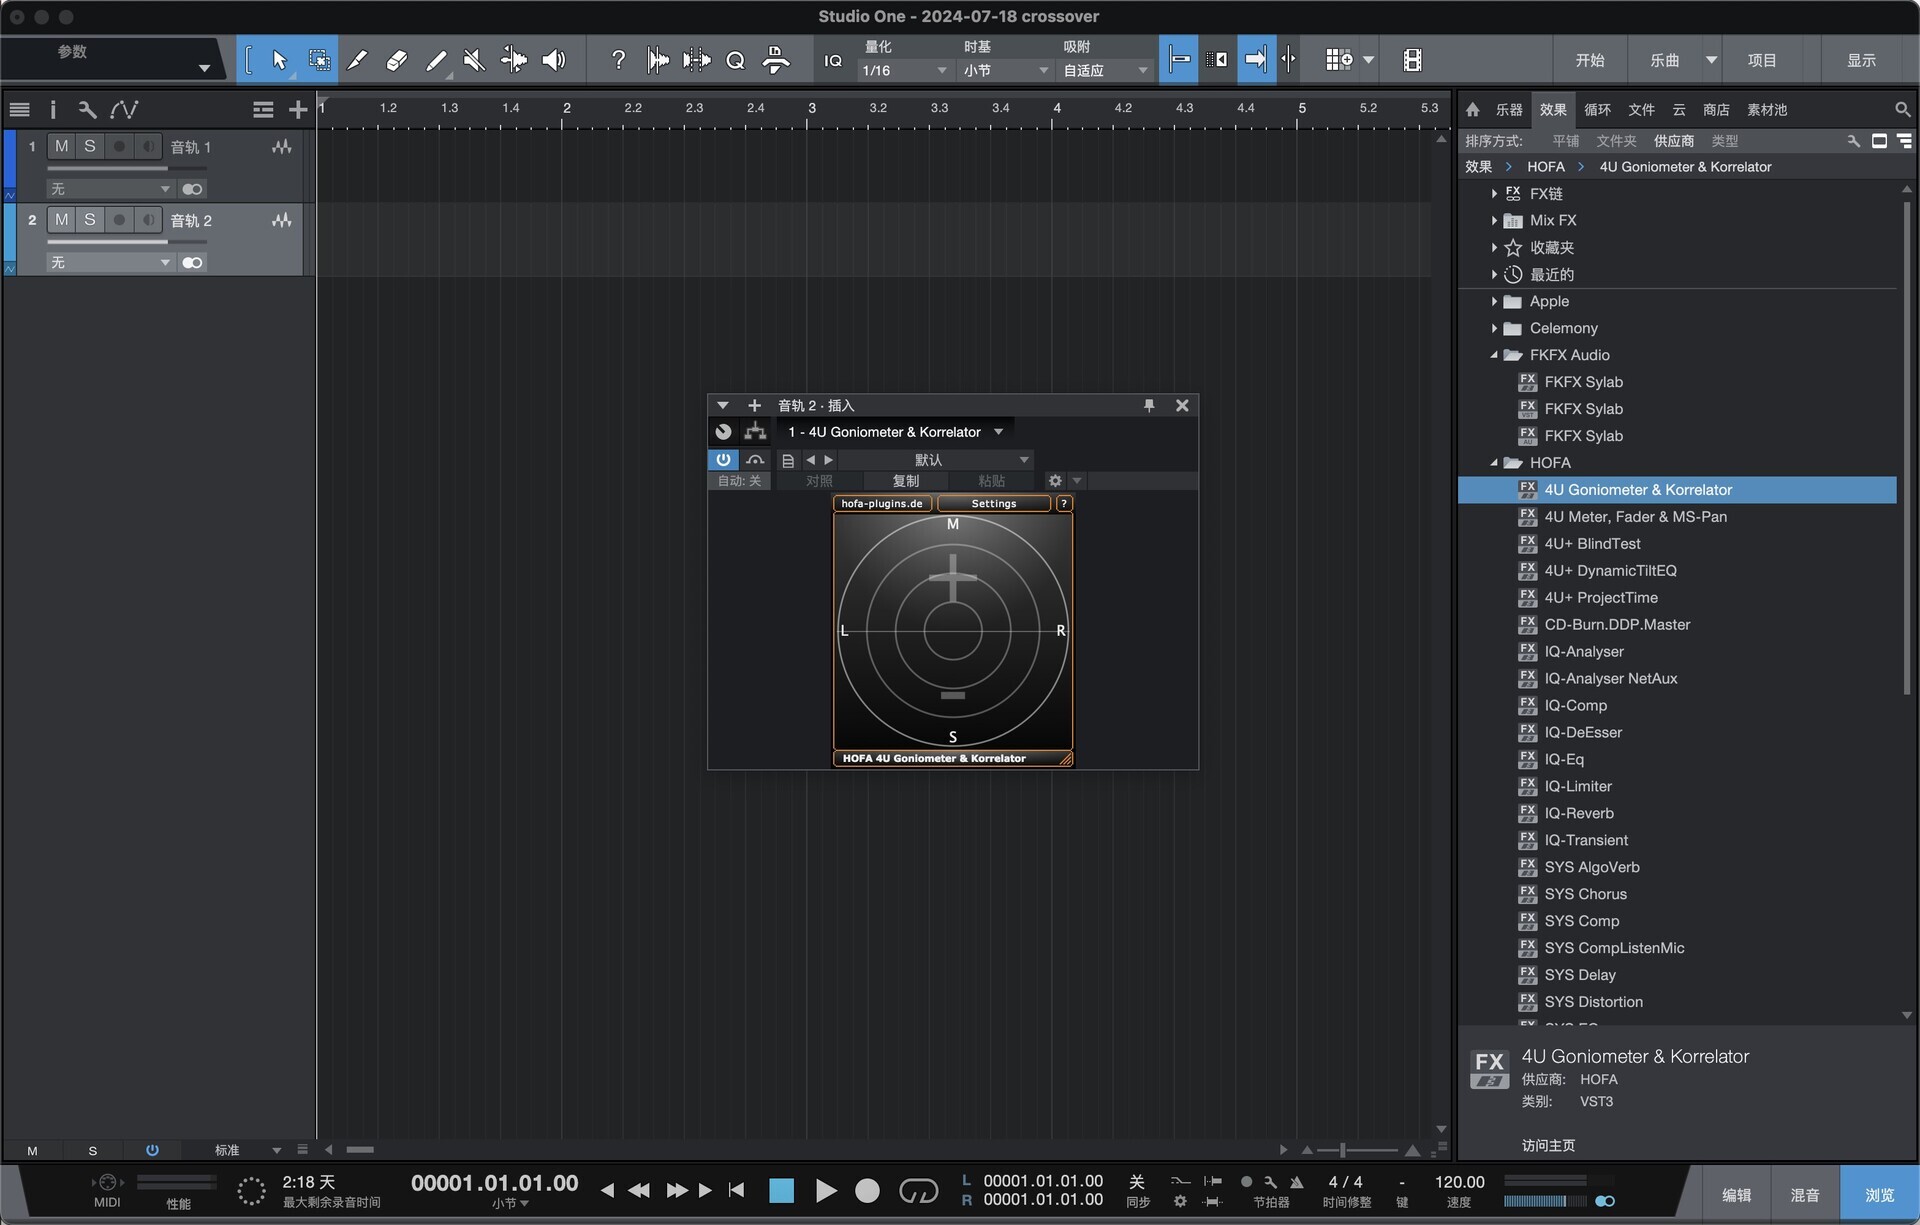1920x1225 pixels.
Task: Select the Listen (speaker) tool
Action: tap(553, 60)
